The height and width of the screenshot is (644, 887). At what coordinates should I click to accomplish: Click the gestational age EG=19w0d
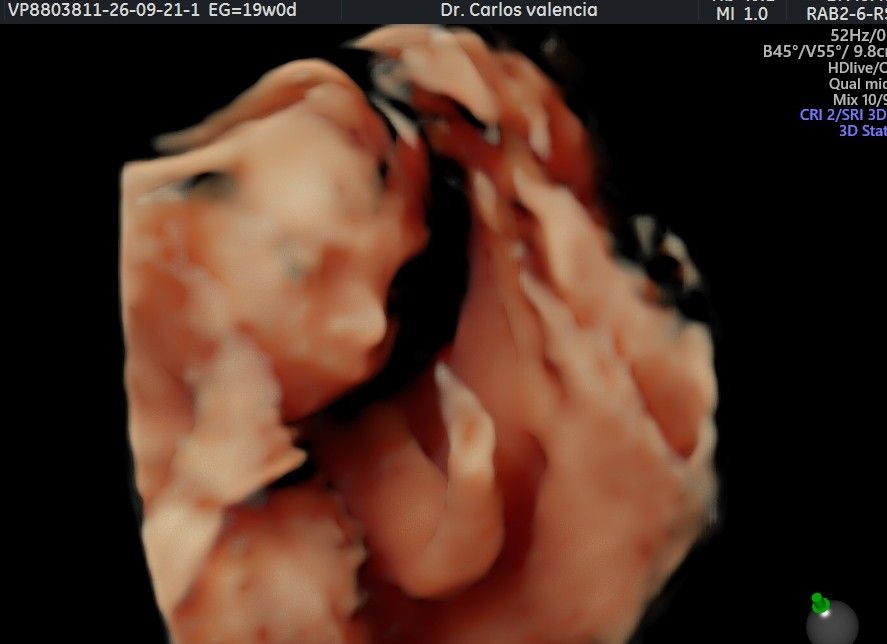[252, 10]
